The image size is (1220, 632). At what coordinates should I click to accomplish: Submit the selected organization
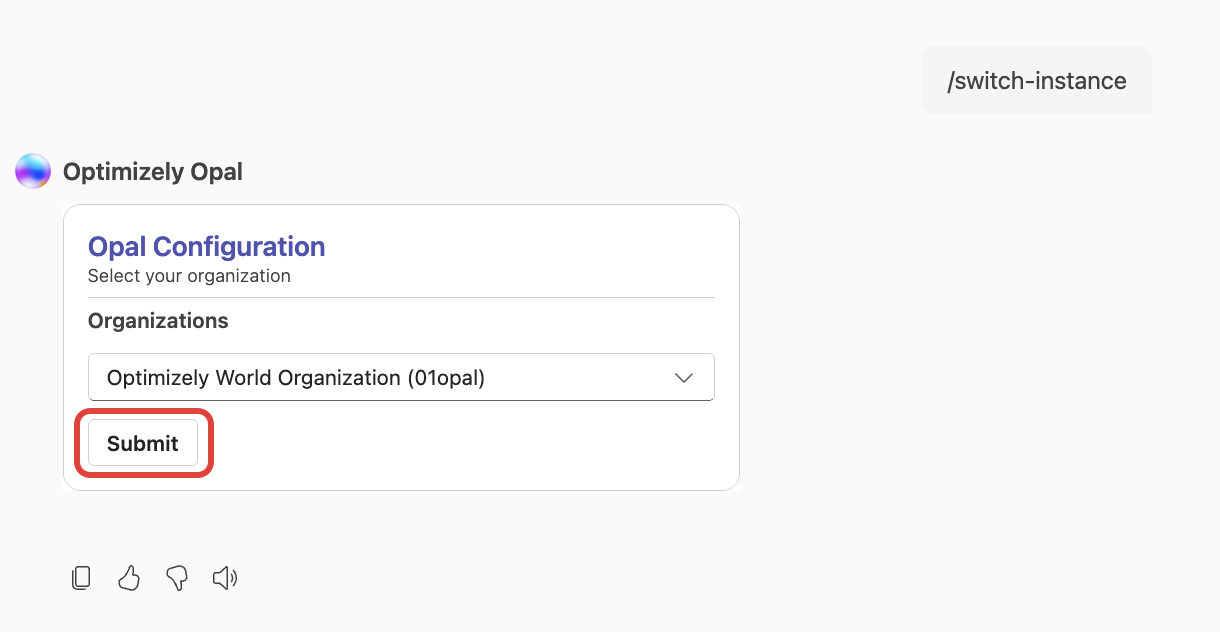[143, 443]
